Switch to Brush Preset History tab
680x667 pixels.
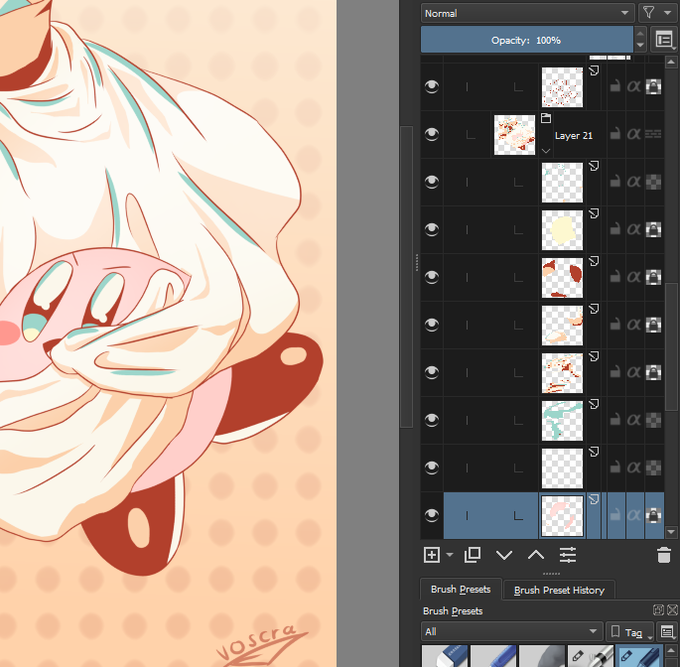(559, 590)
